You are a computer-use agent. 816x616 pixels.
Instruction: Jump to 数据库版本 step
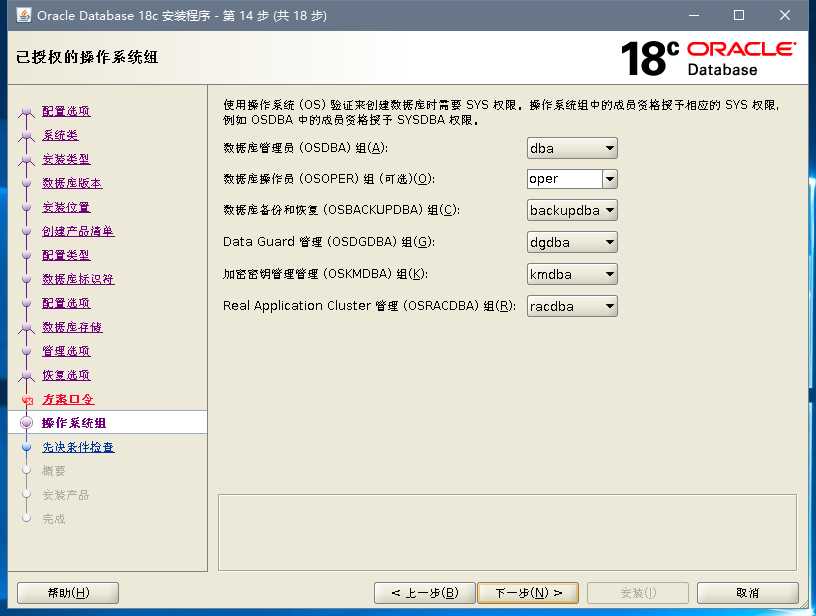pyautogui.click(x=72, y=183)
